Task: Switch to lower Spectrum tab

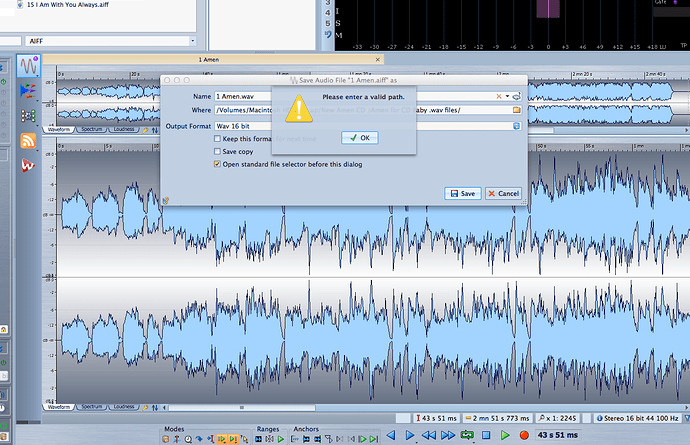Action: (x=92, y=408)
